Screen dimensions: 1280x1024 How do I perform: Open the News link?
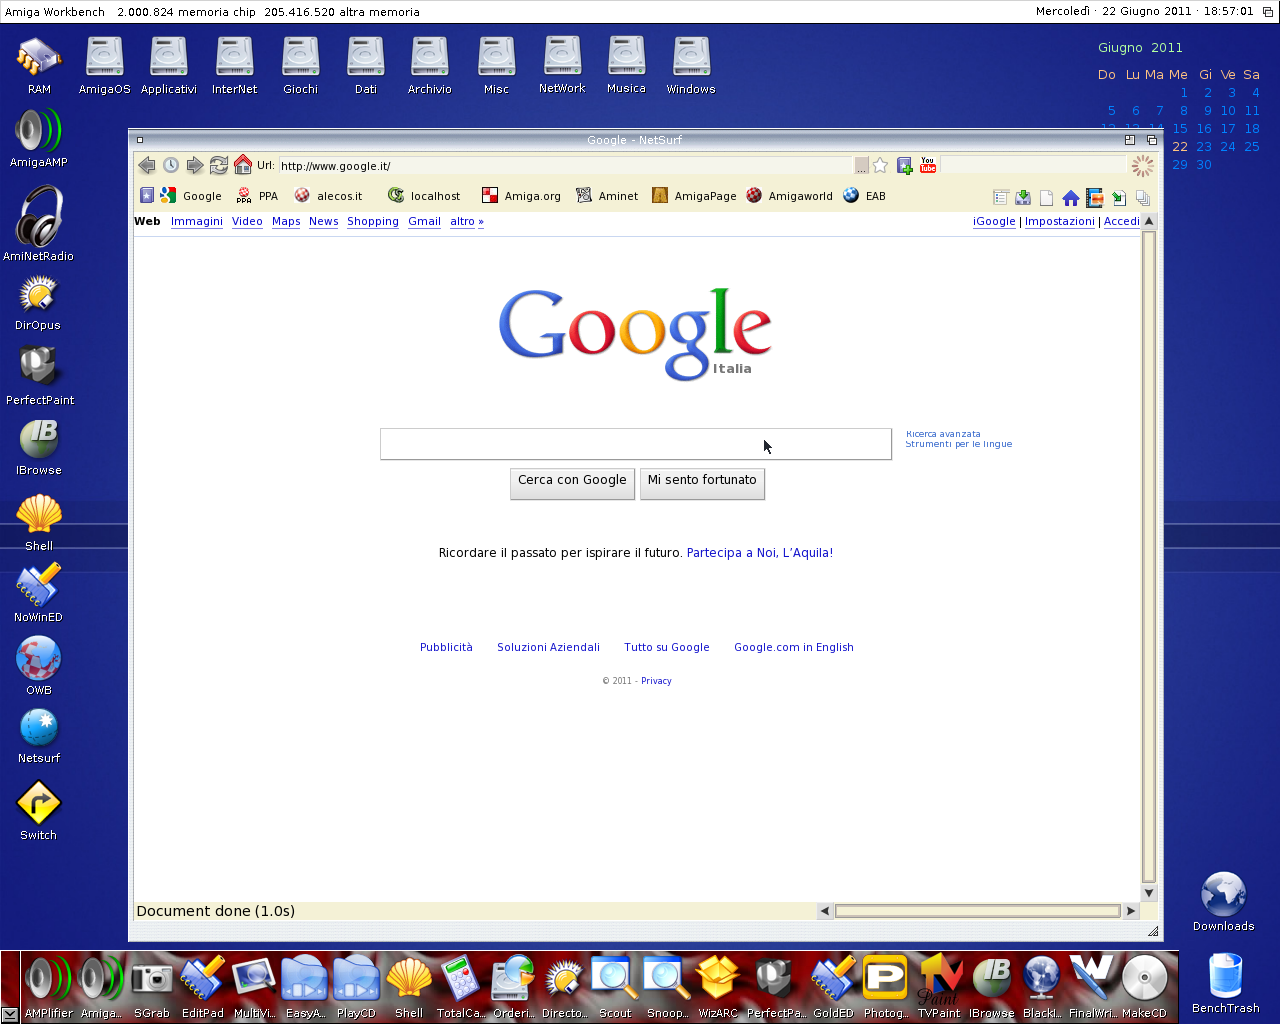click(323, 222)
